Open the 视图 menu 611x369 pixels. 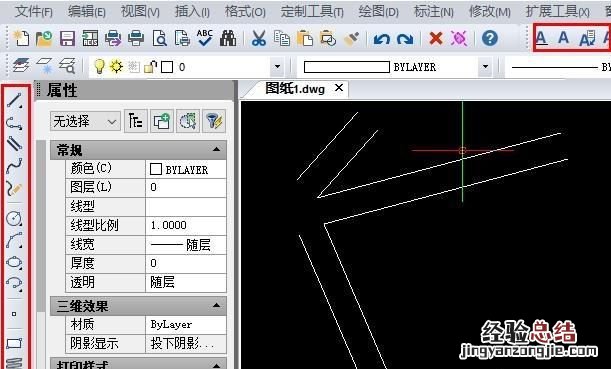(x=140, y=12)
